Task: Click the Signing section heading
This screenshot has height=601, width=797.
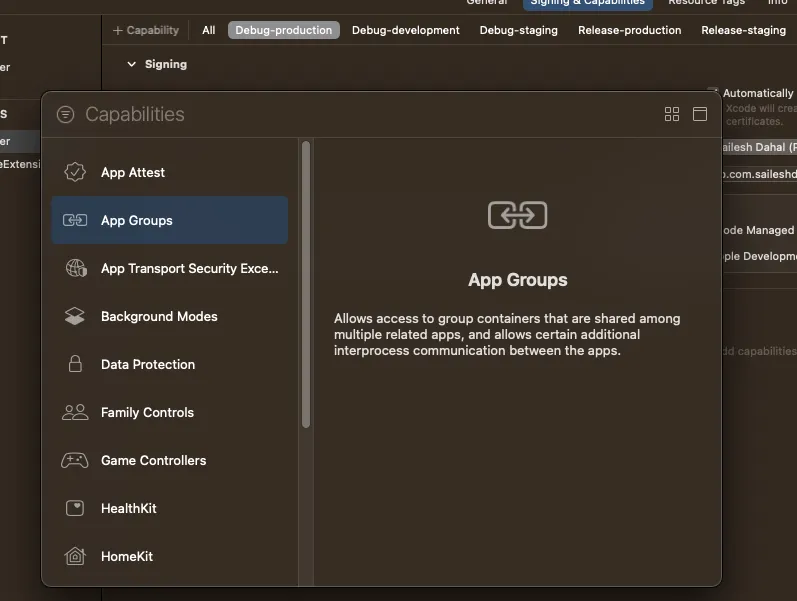Action: click(x=166, y=64)
